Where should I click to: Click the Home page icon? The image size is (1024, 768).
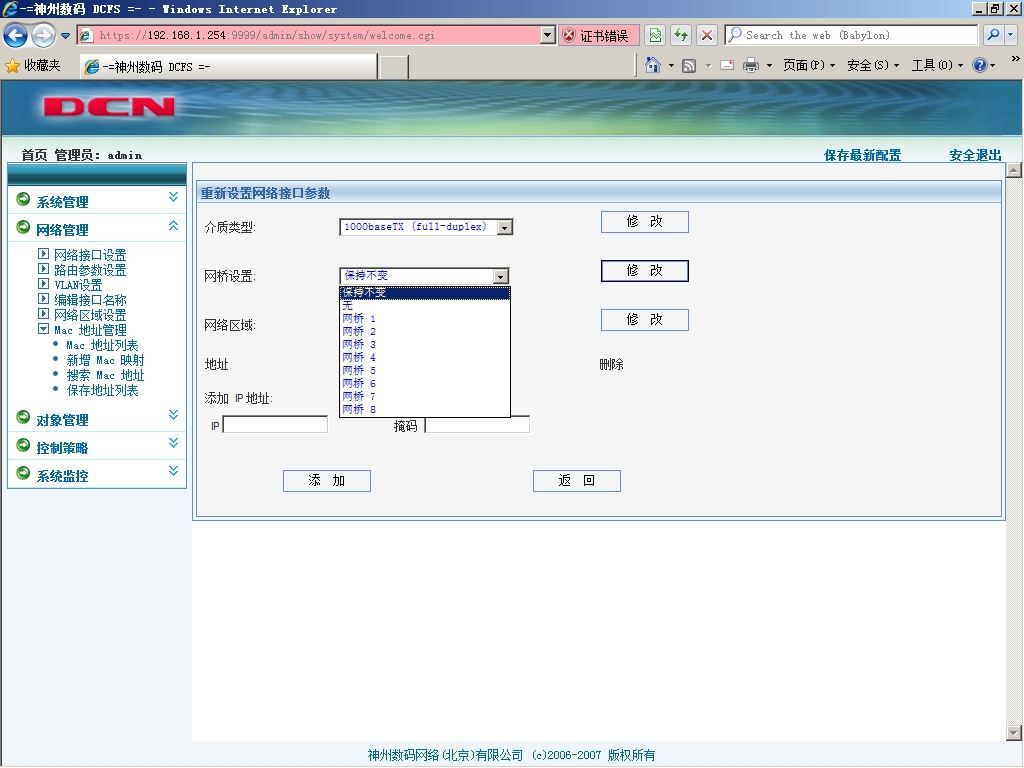click(652, 65)
